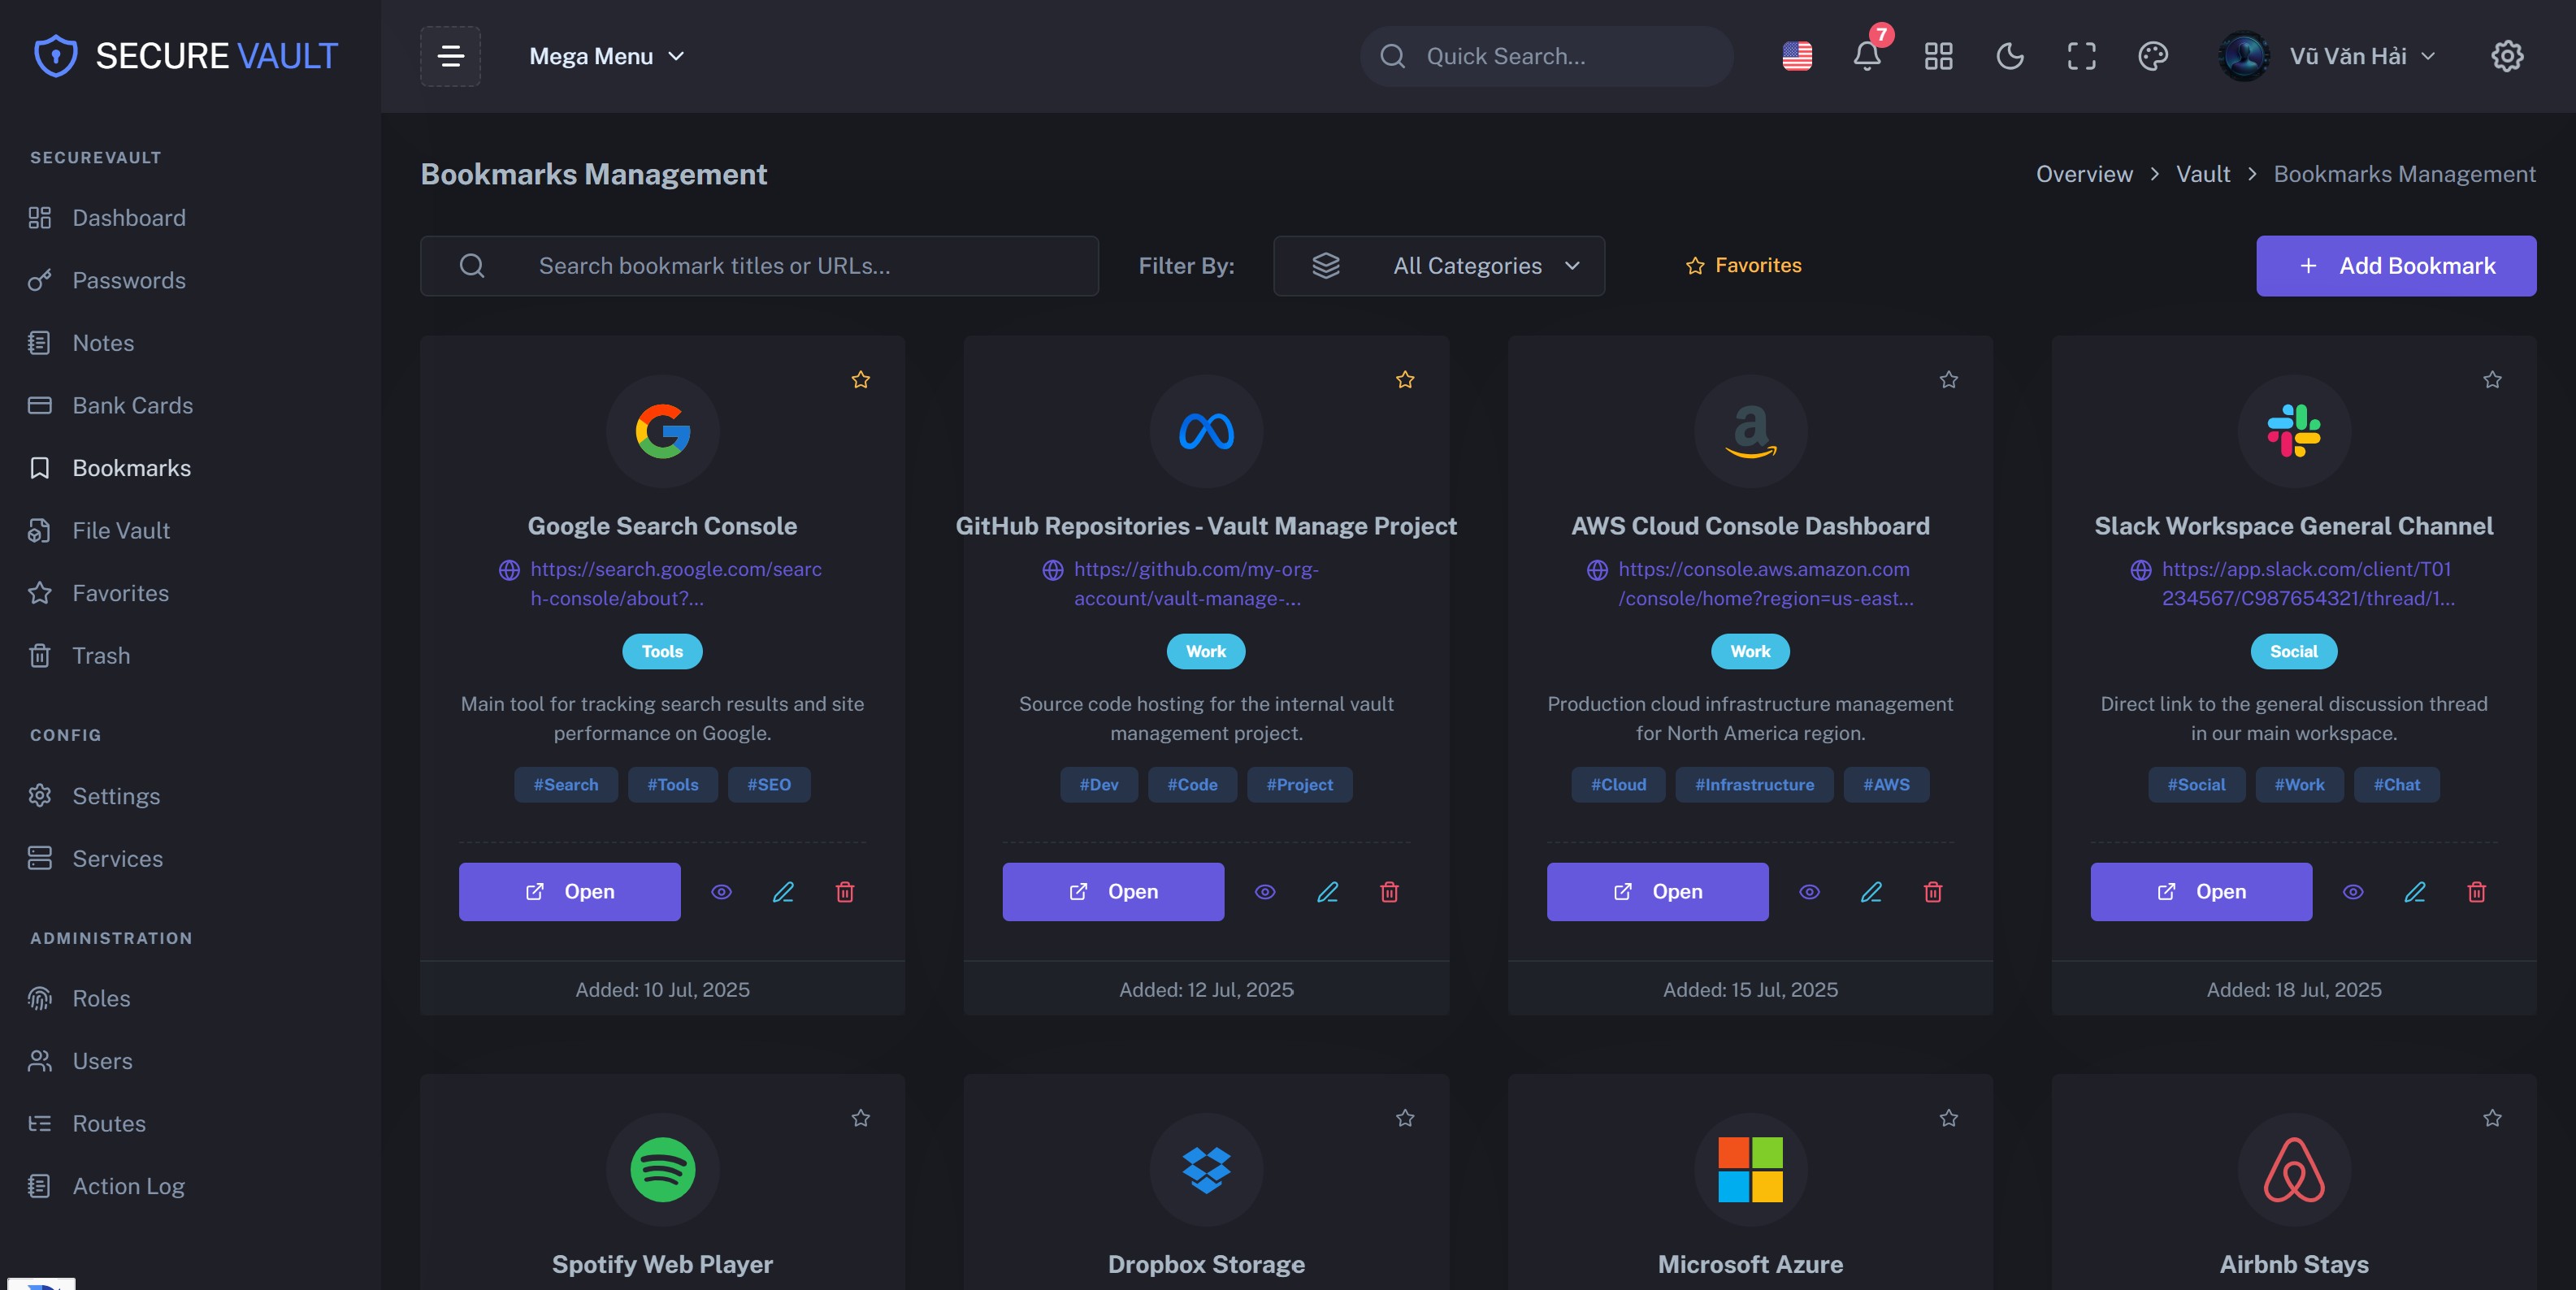
Task: Click the notification bell icon
Action: [x=1866, y=56]
